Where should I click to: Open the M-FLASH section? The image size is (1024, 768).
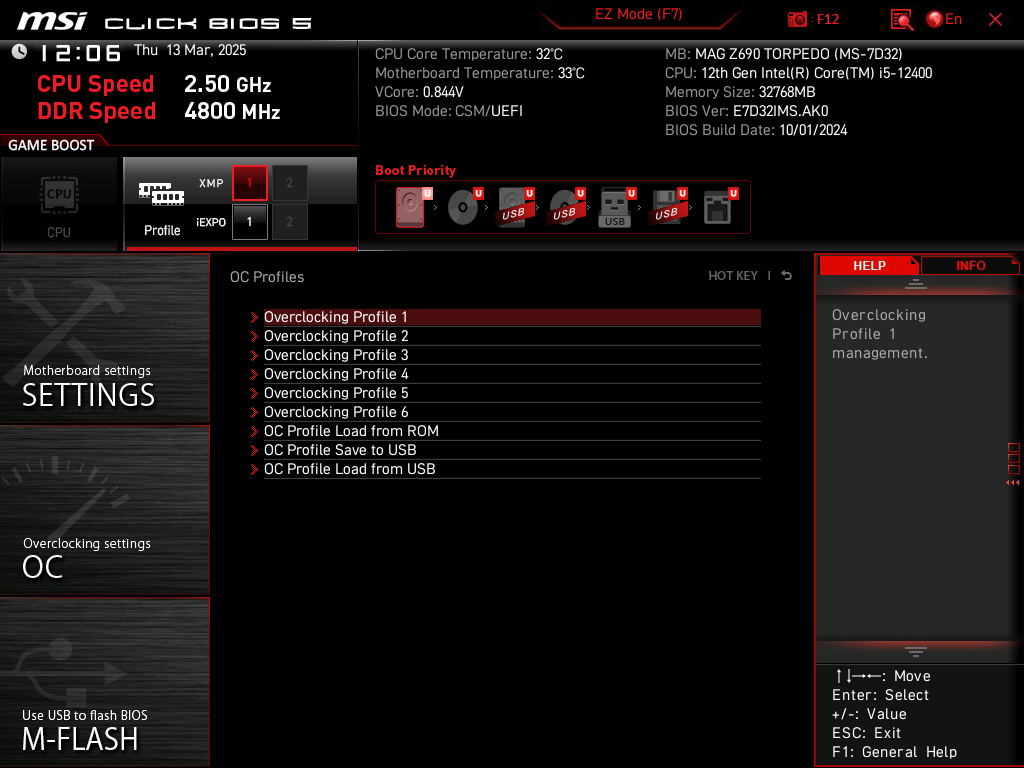click(104, 681)
